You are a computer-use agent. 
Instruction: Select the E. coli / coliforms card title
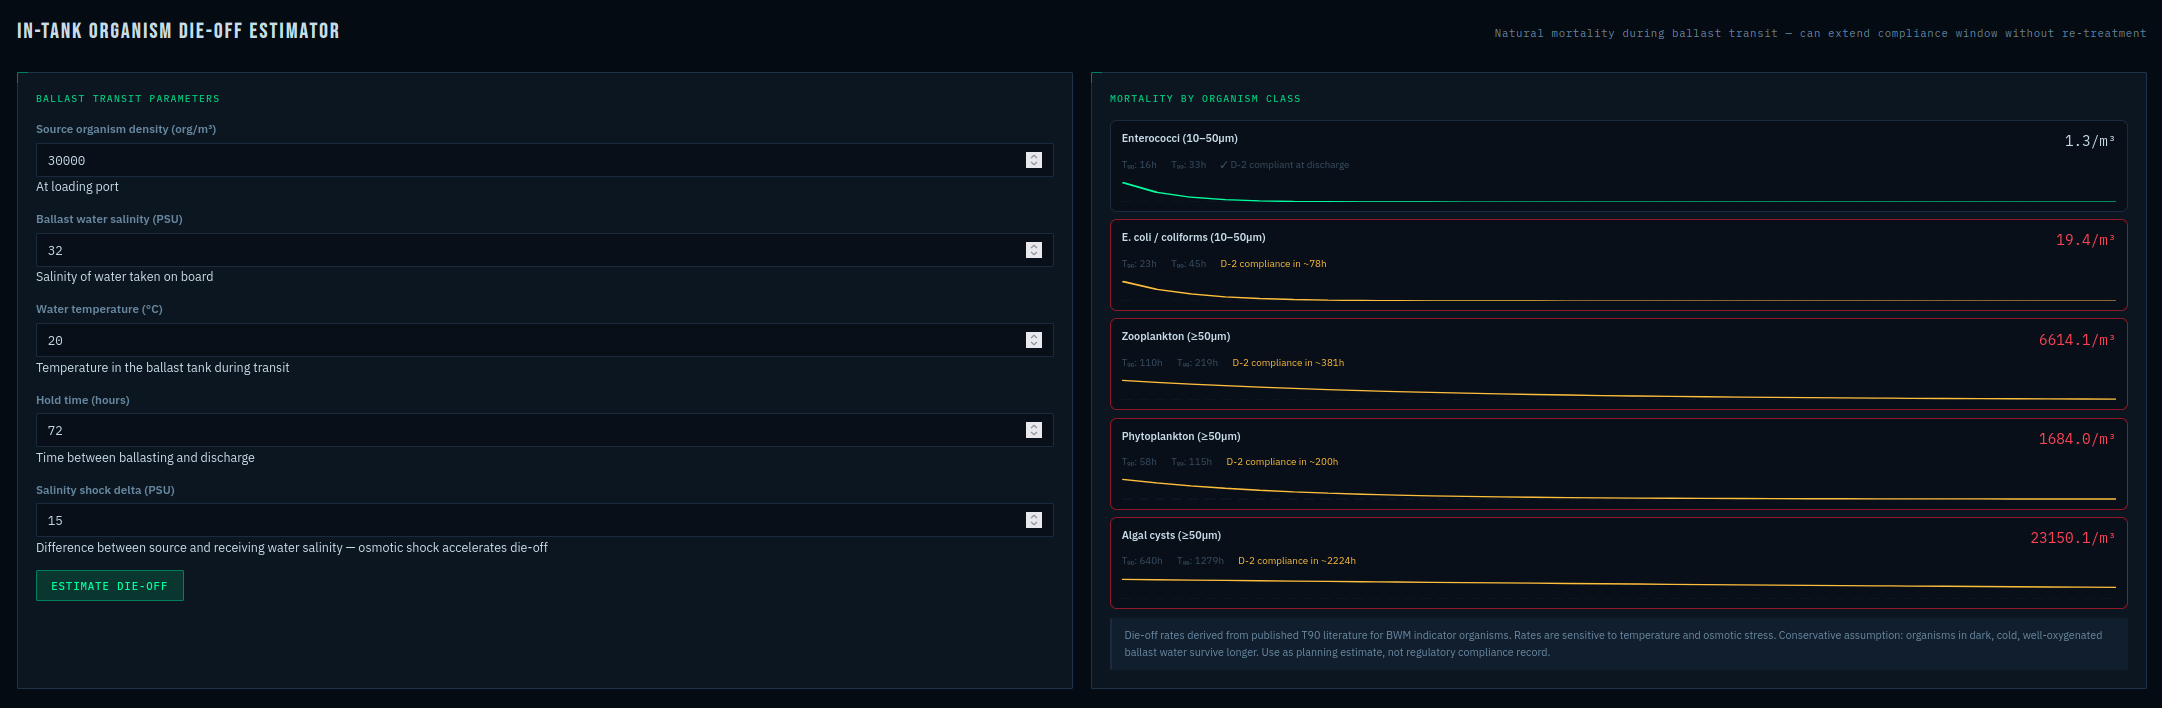1193,237
